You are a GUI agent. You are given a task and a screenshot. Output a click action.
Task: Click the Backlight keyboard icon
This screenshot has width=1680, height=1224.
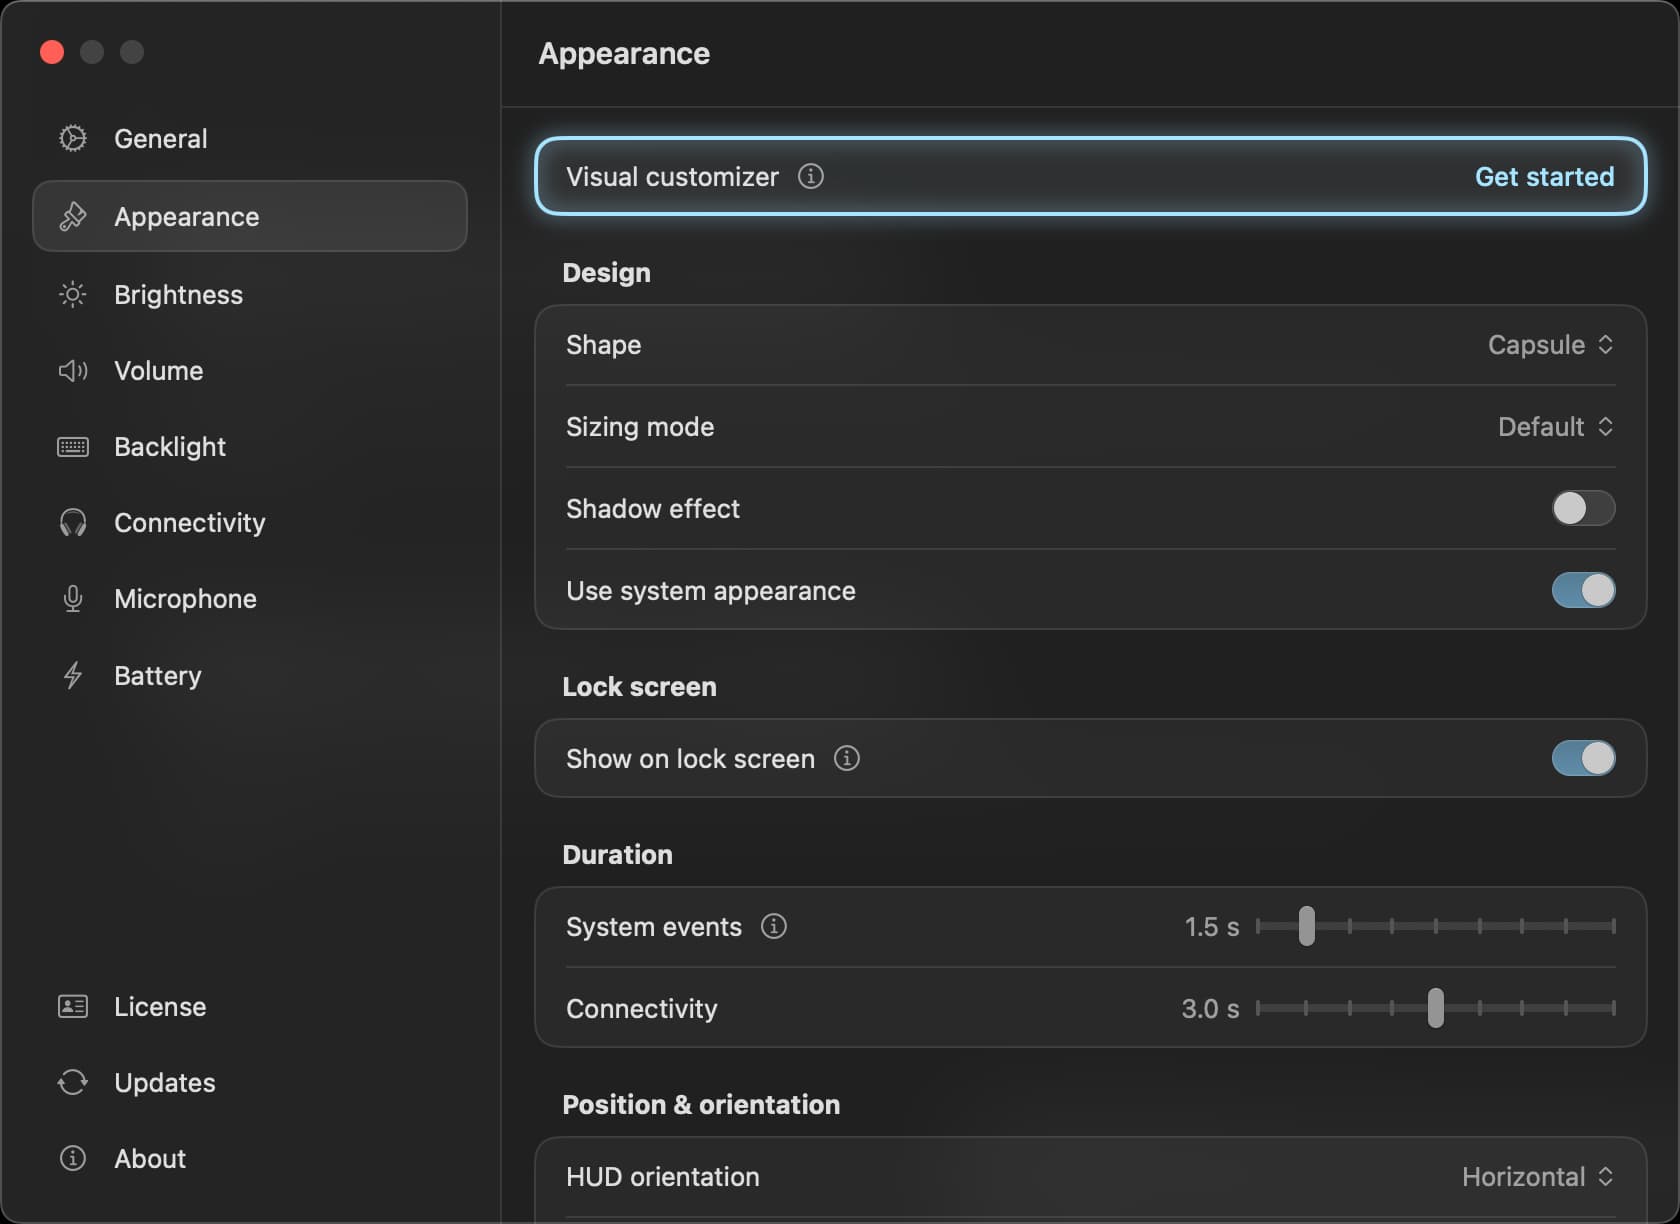click(x=72, y=446)
